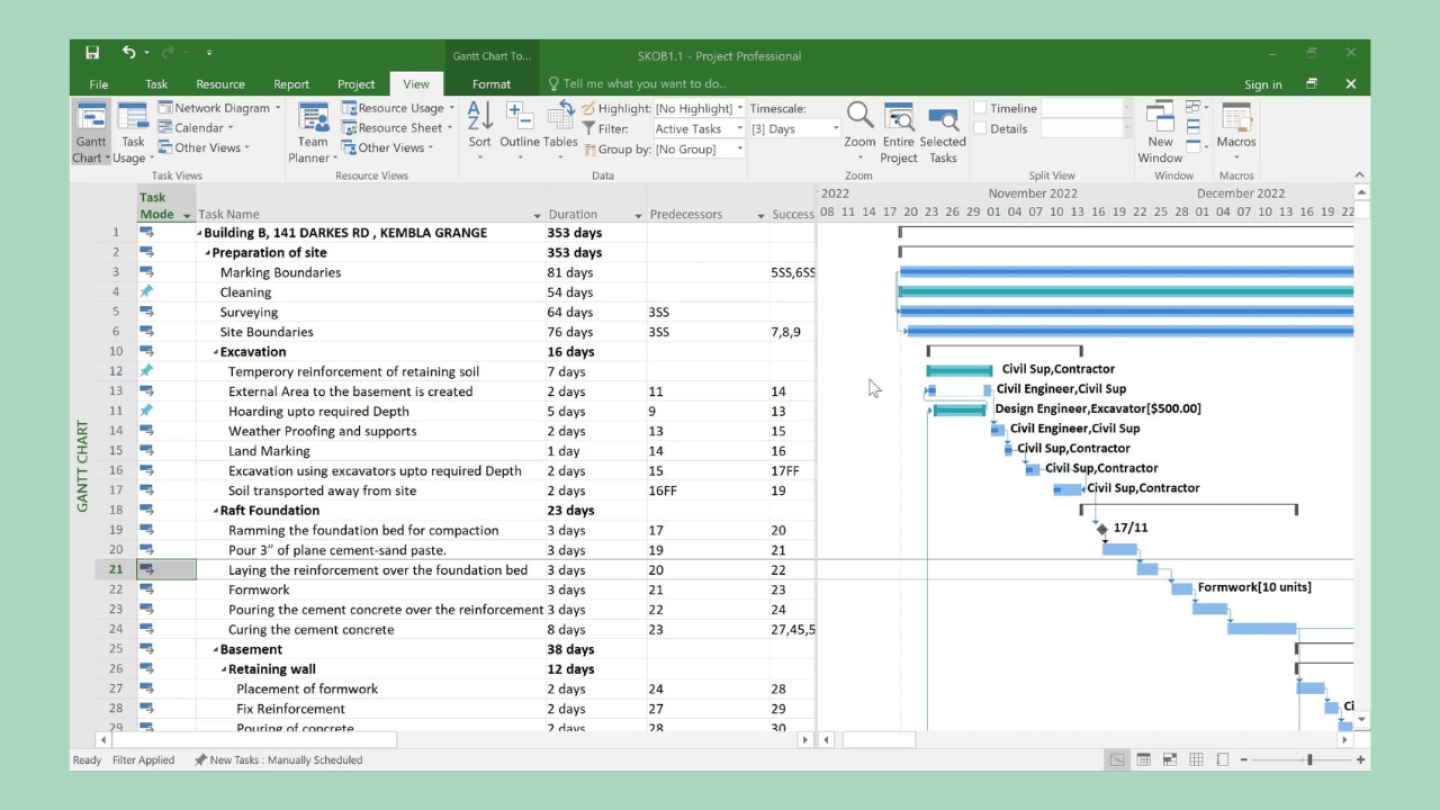Screen dimensions: 1440x810
Task: Click the Outline icon
Action: pyautogui.click(x=519, y=117)
